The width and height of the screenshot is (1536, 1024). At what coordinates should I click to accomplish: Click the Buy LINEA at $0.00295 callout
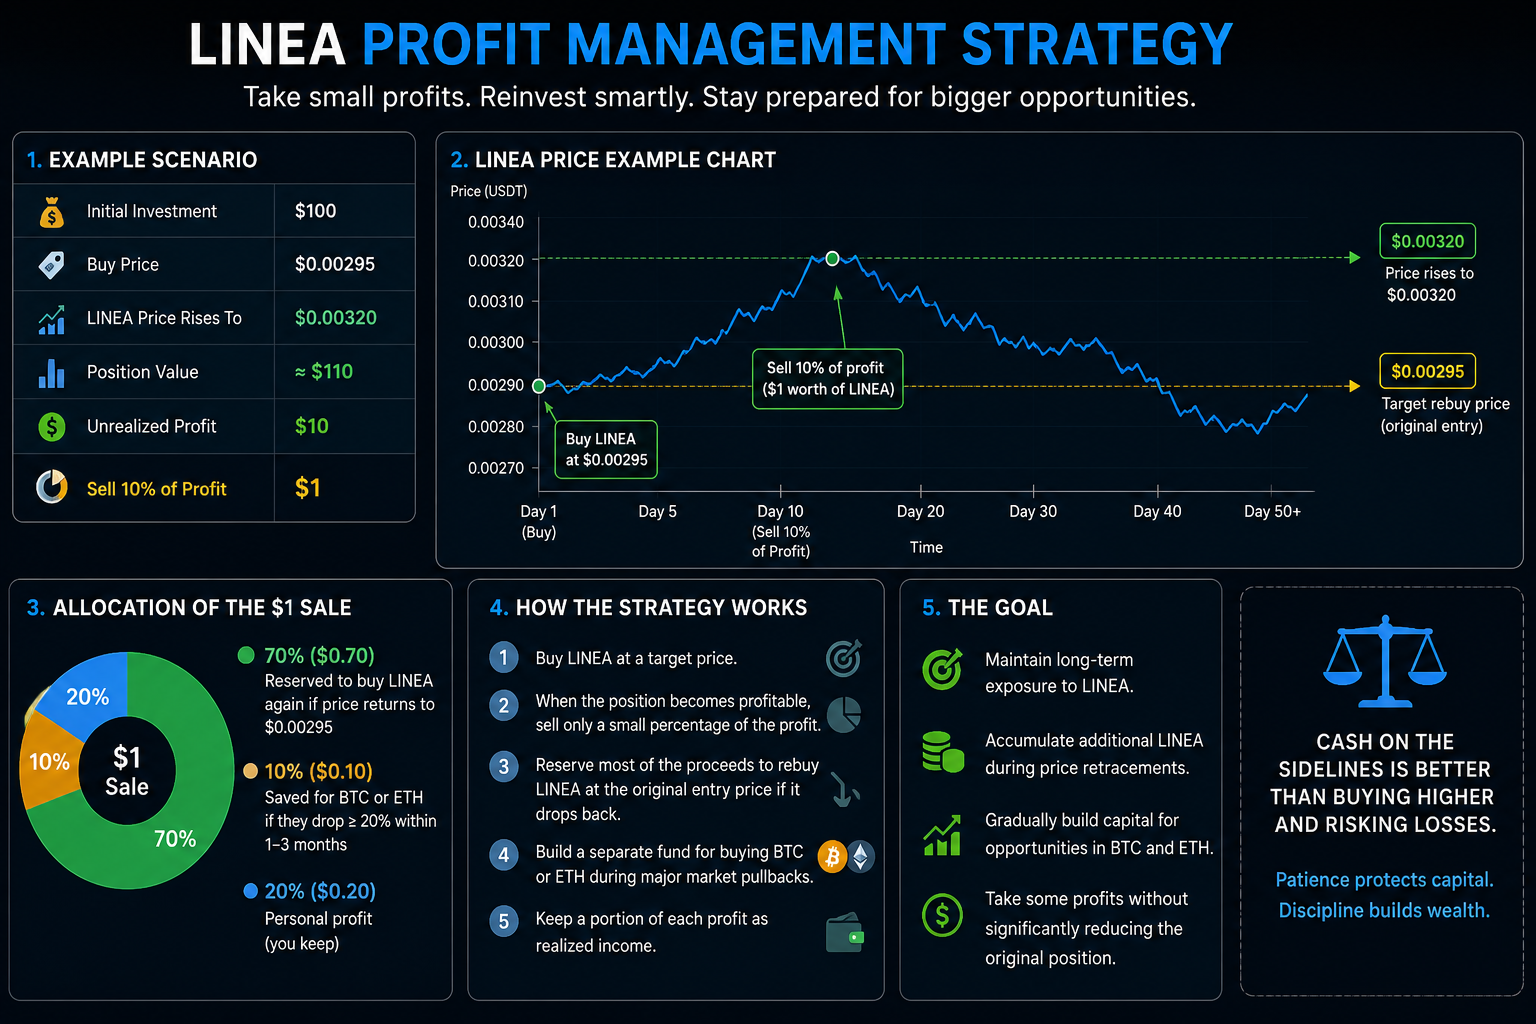[606, 449]
